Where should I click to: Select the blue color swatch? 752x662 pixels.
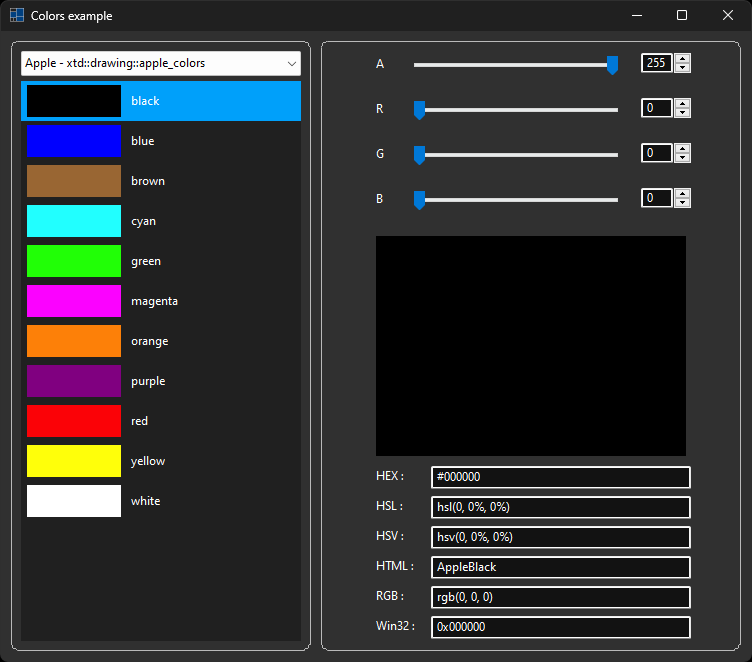[x=74, y=141]
